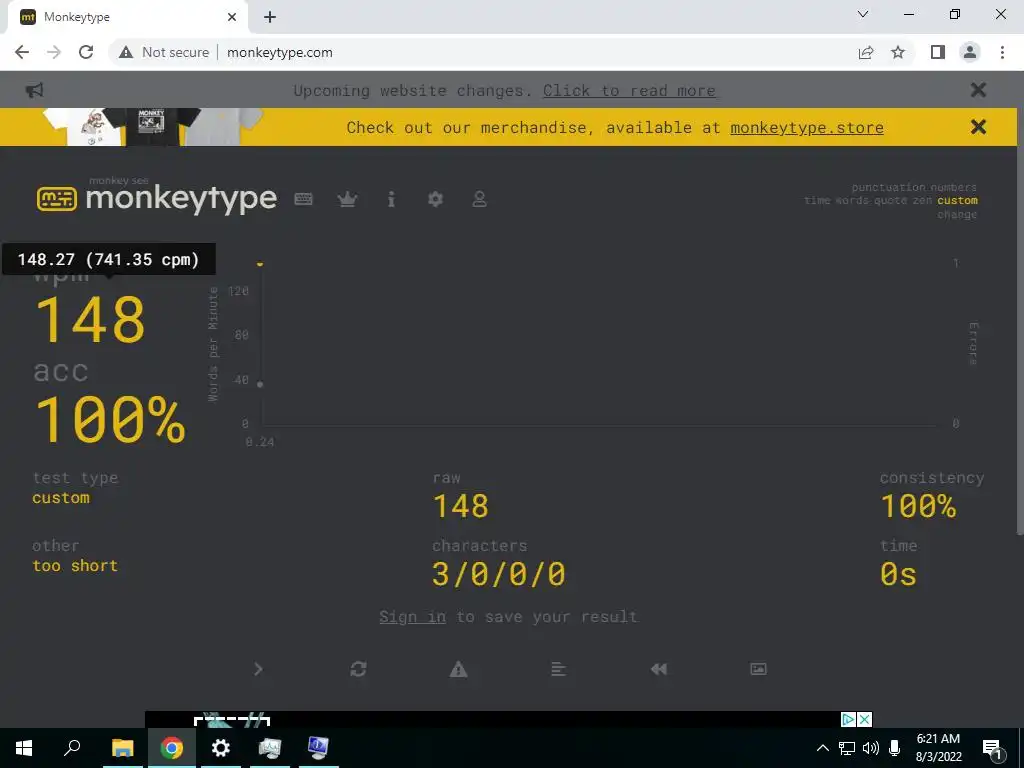Toggle words history lines icon
This screenshot has height=768, width=1024.
point(558,669)
